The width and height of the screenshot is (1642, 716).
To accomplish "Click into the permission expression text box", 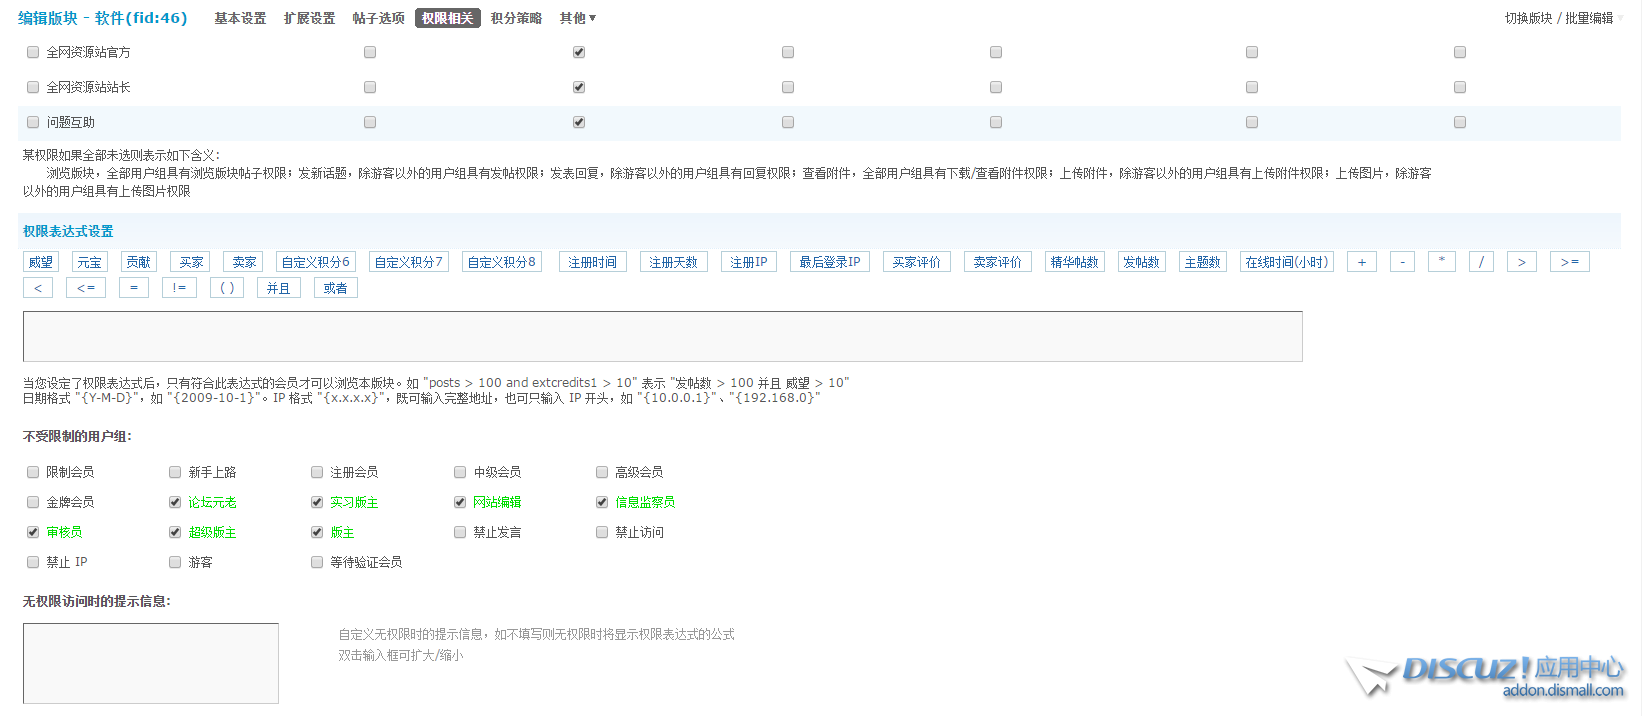I will [662, 336].
